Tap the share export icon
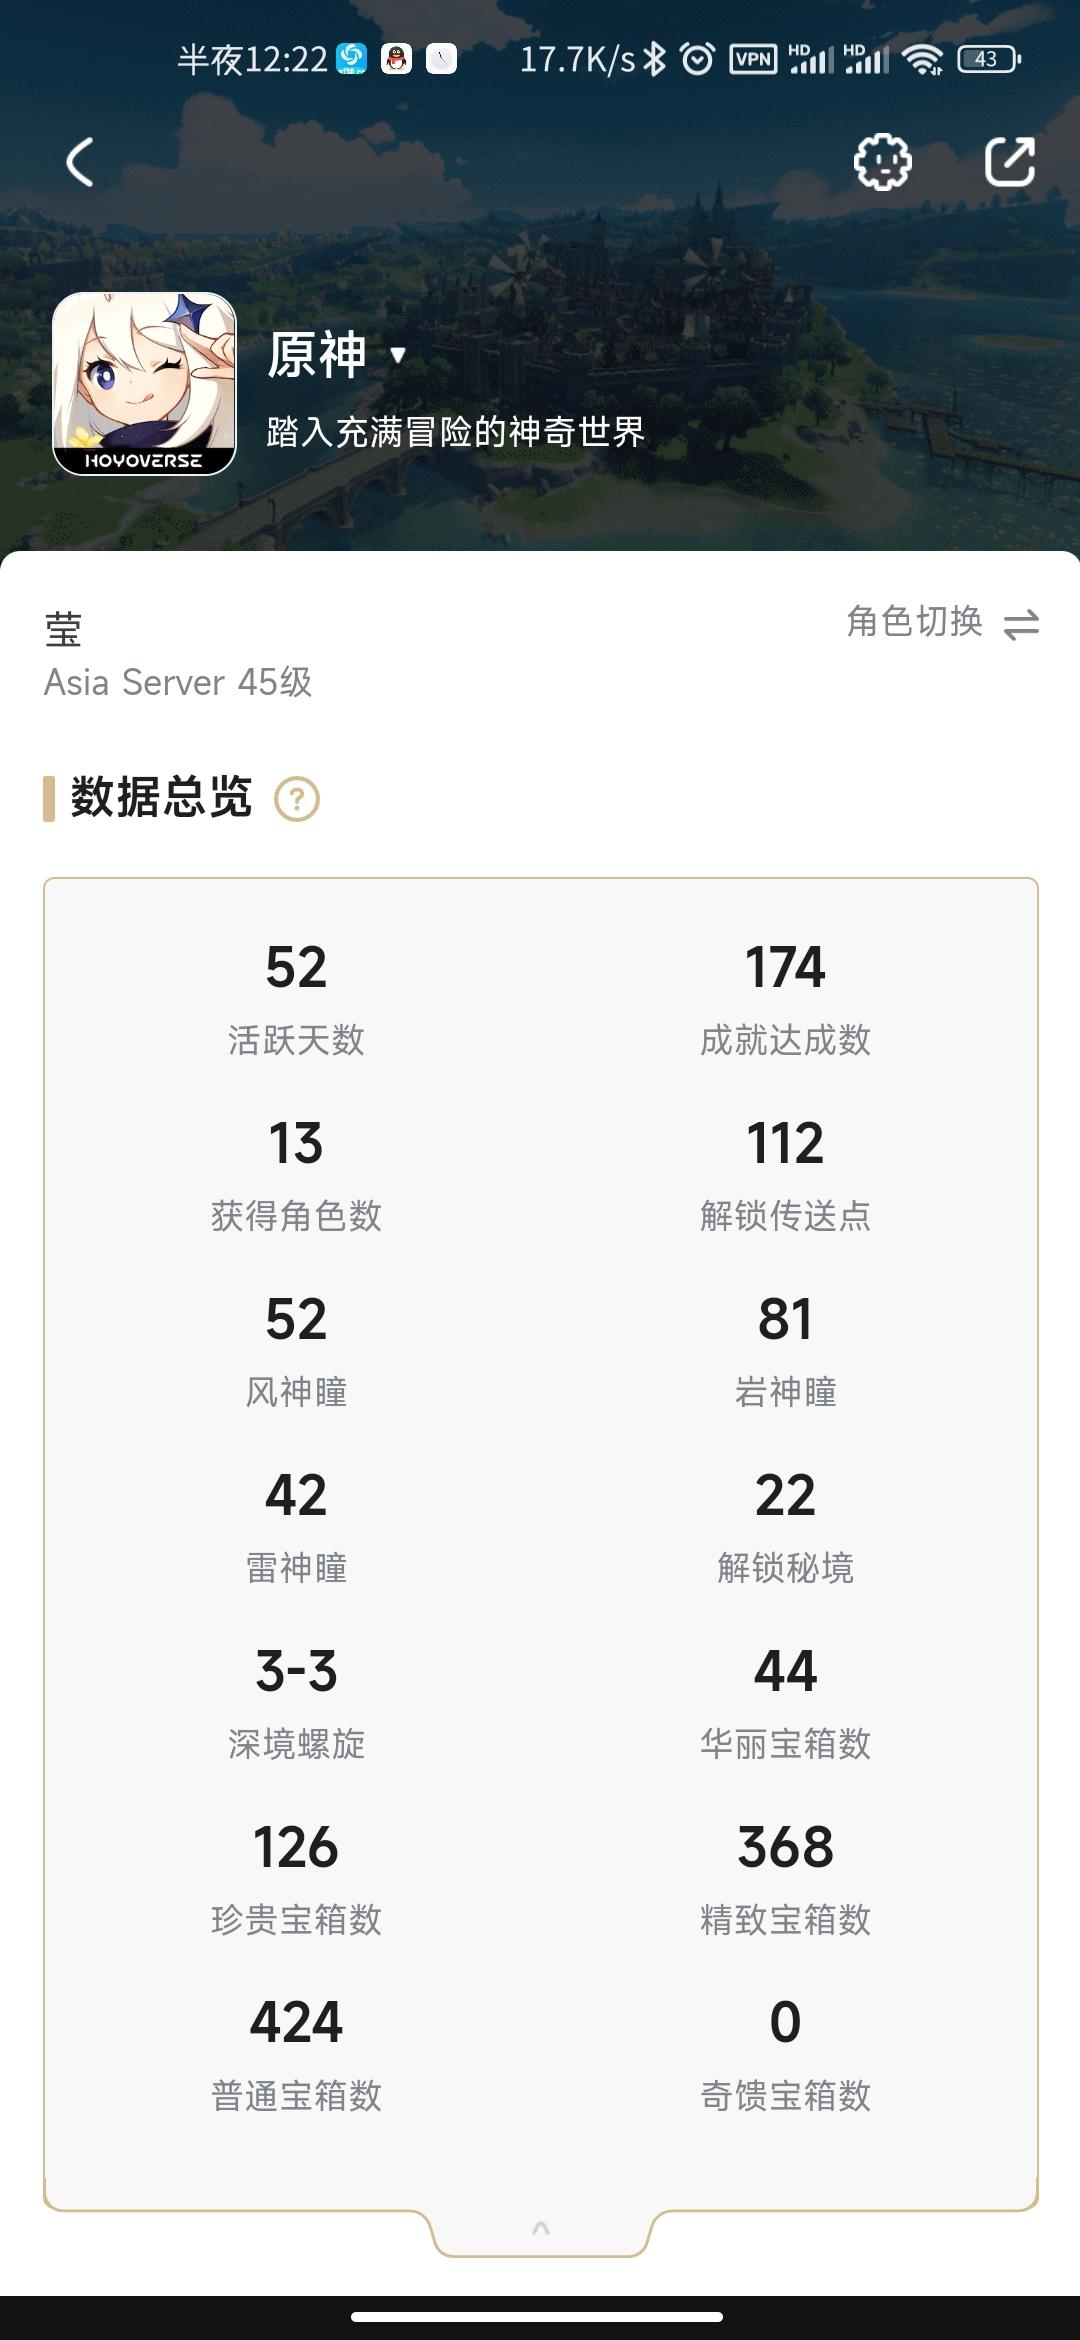 tap(1010, 162)
